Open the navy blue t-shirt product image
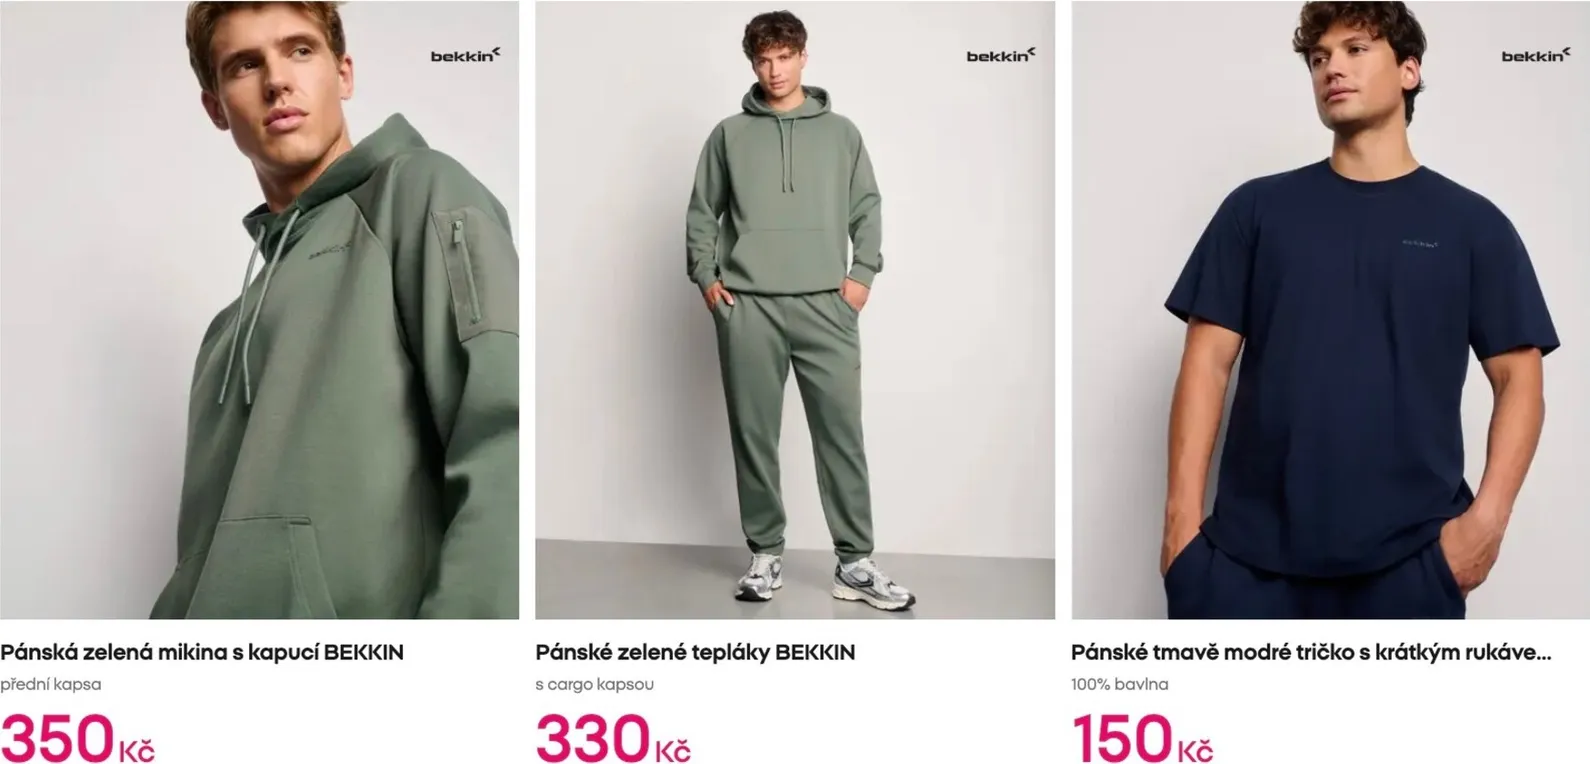The width and height of the screenshot is (1590, 764). click(1330, 310)
